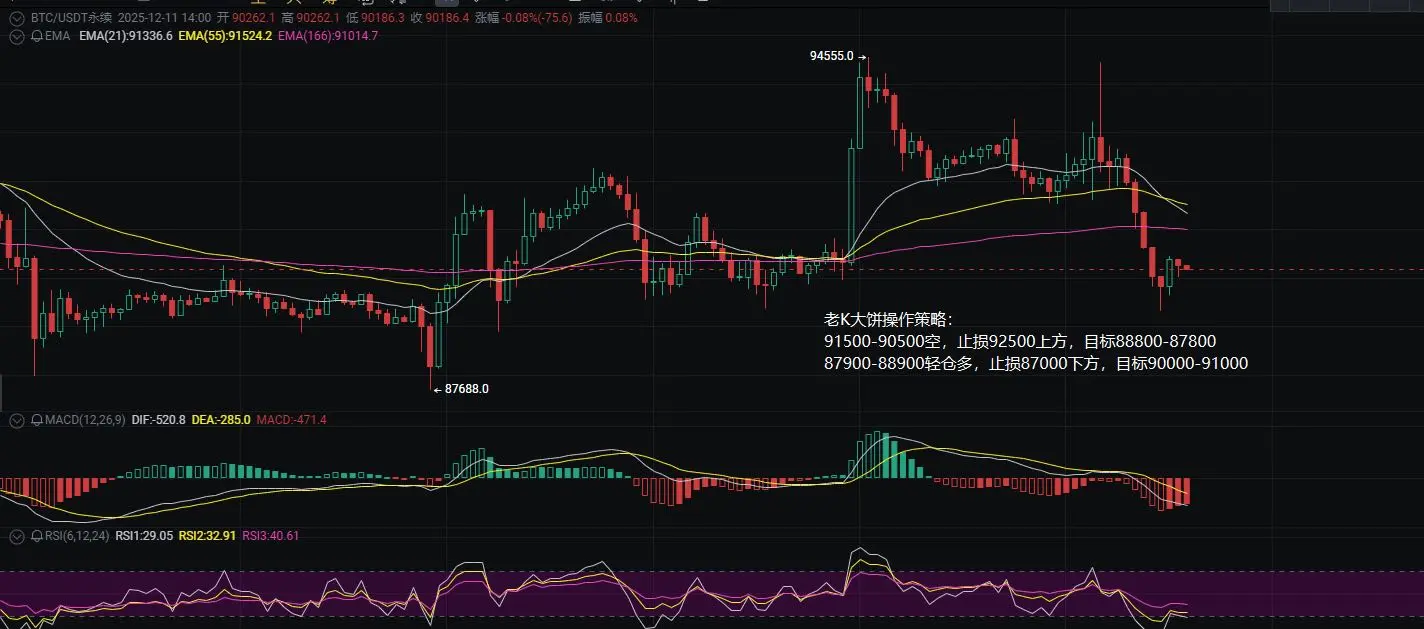1424x629 pixels.
Task: Click the MACD:-471.4 value
Action: tap(291, 420)
